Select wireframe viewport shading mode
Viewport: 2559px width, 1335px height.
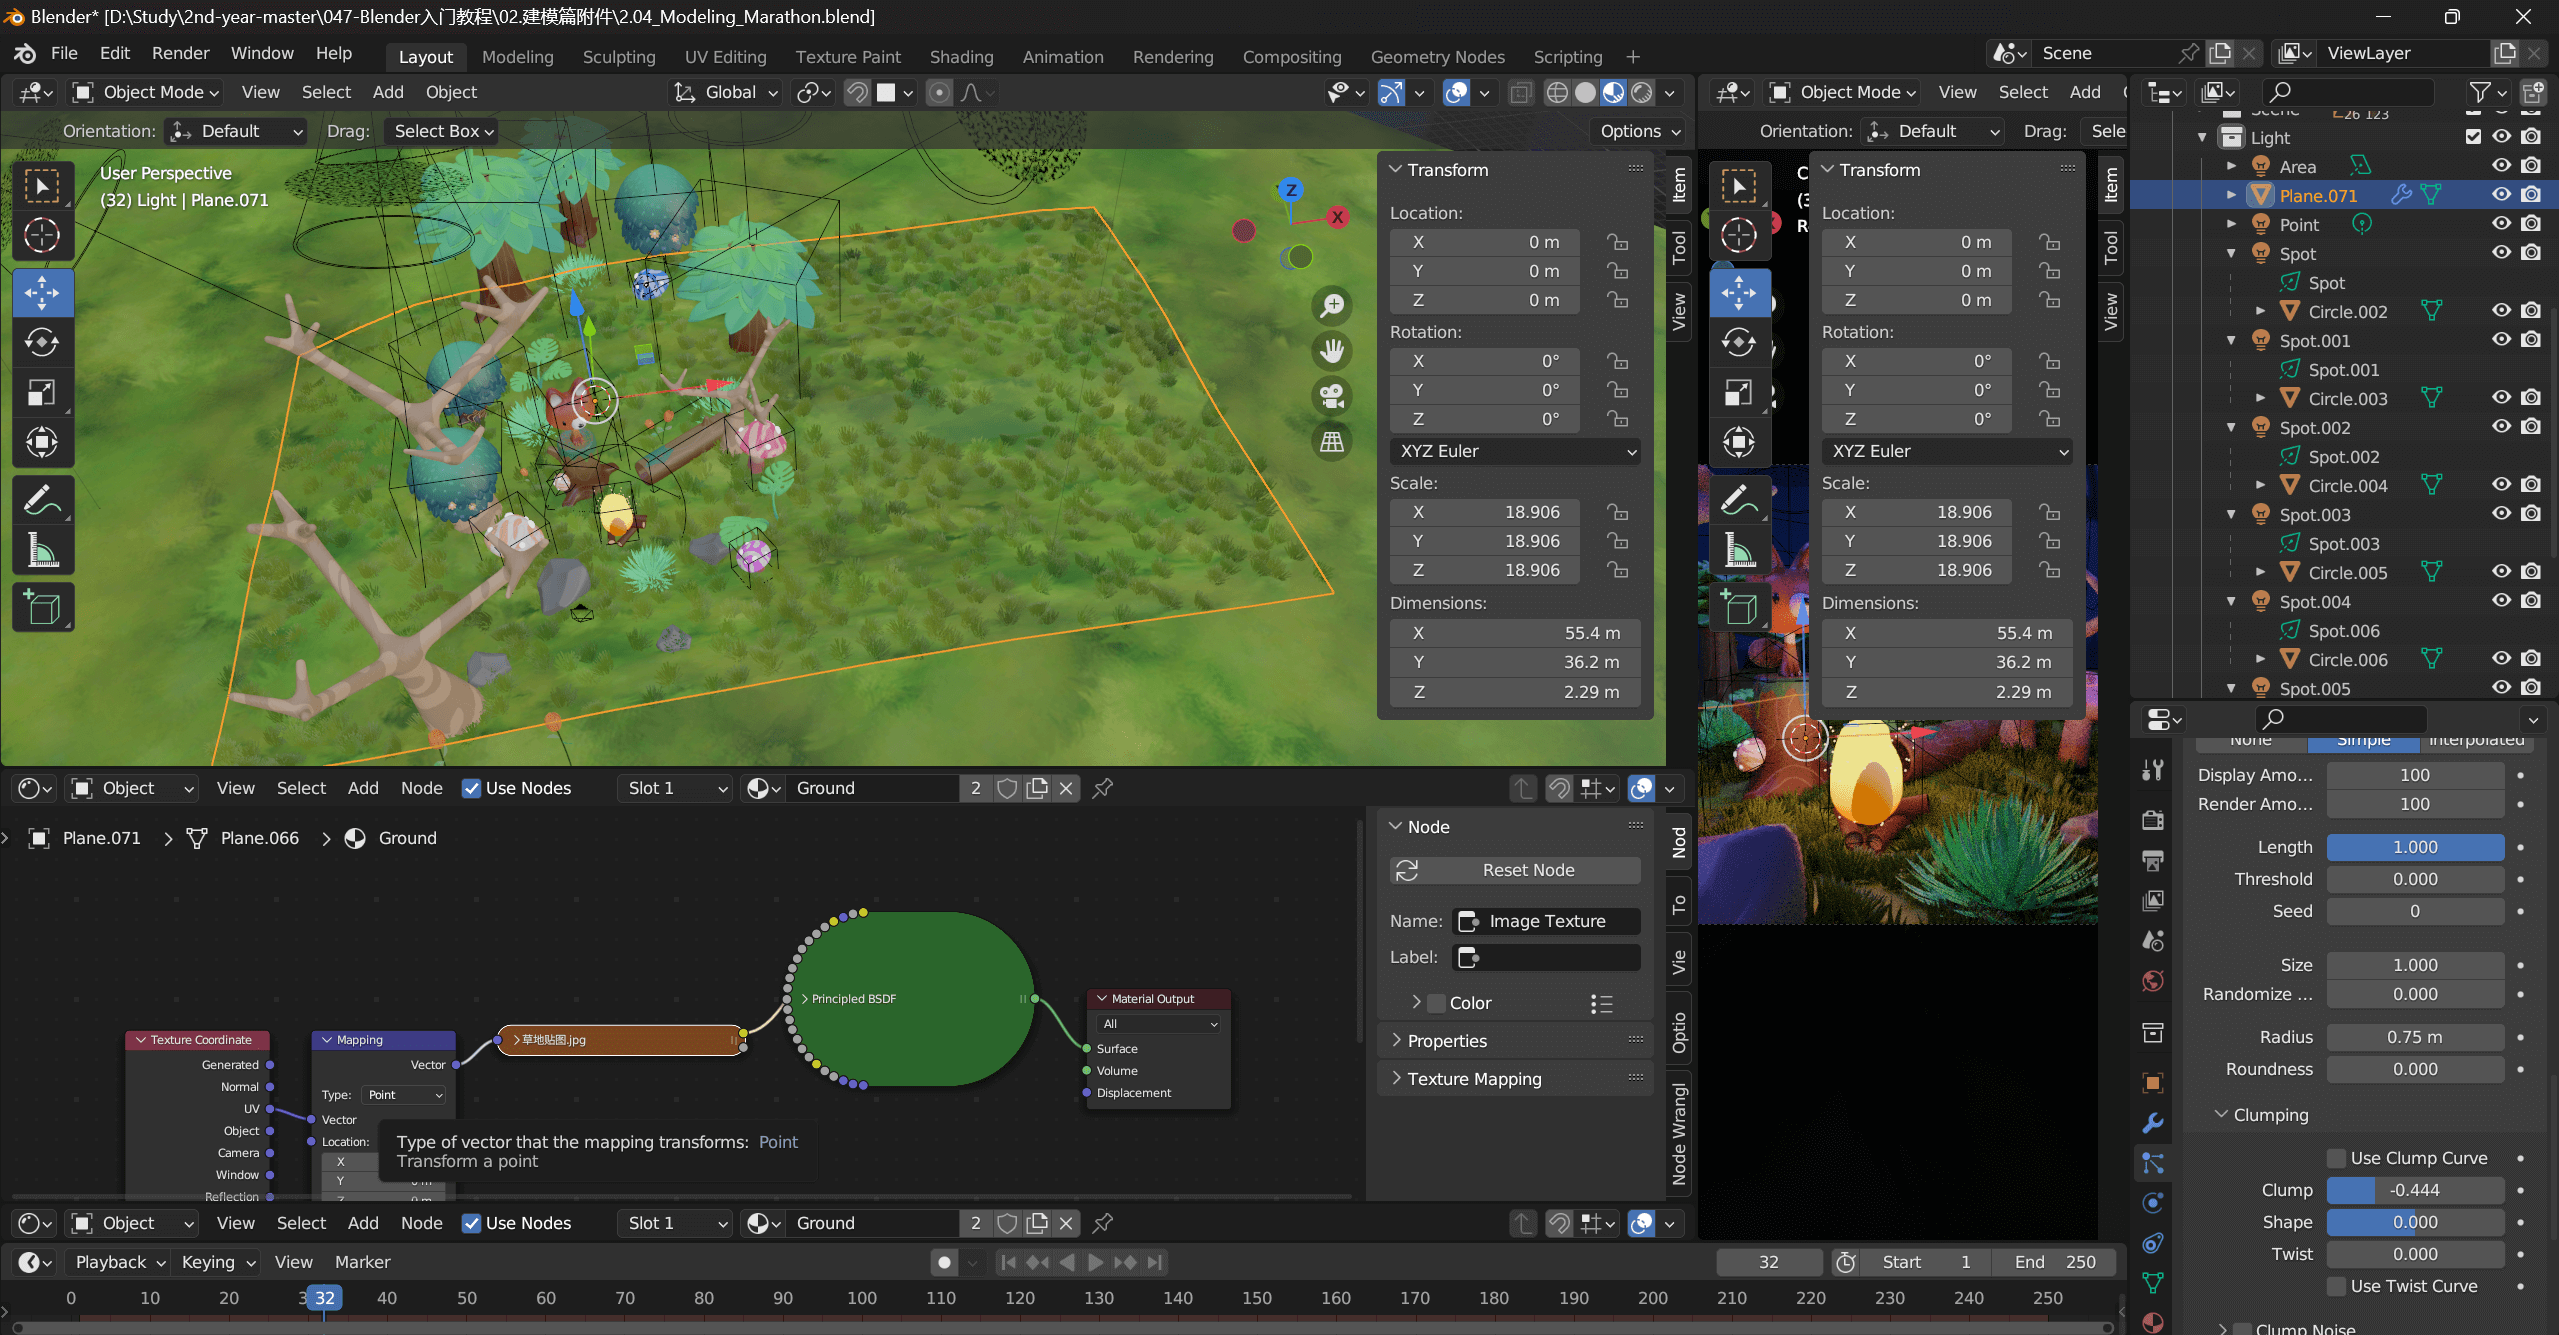click(x=1557, y=93)
